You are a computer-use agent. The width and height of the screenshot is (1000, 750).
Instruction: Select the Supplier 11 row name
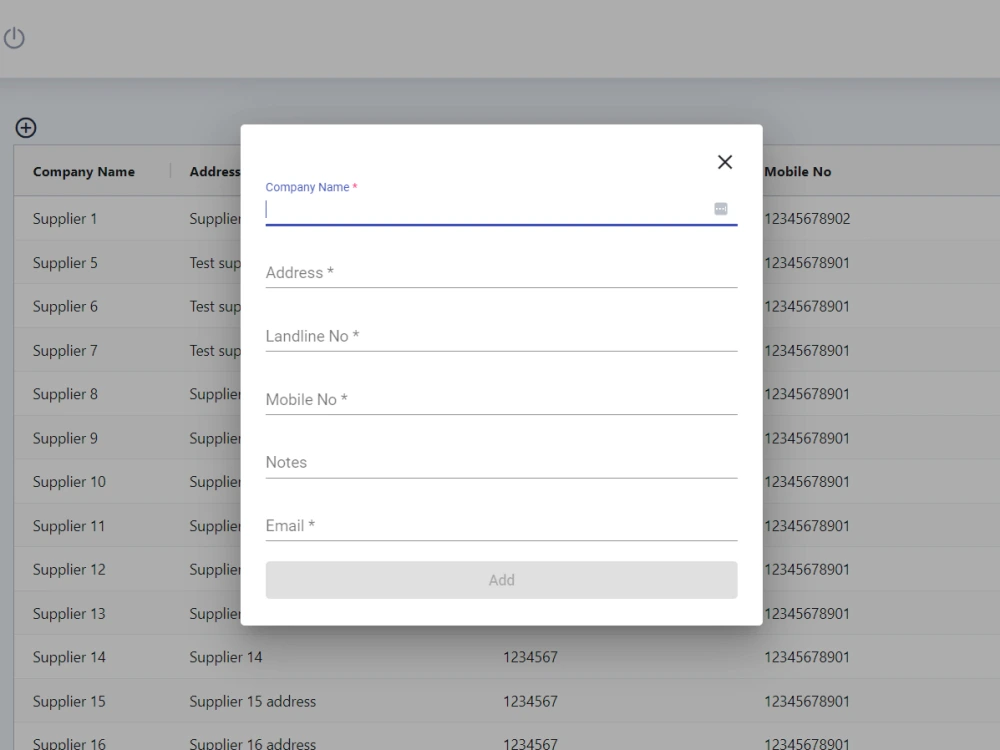pyautogui.click(x=69, y=526)
